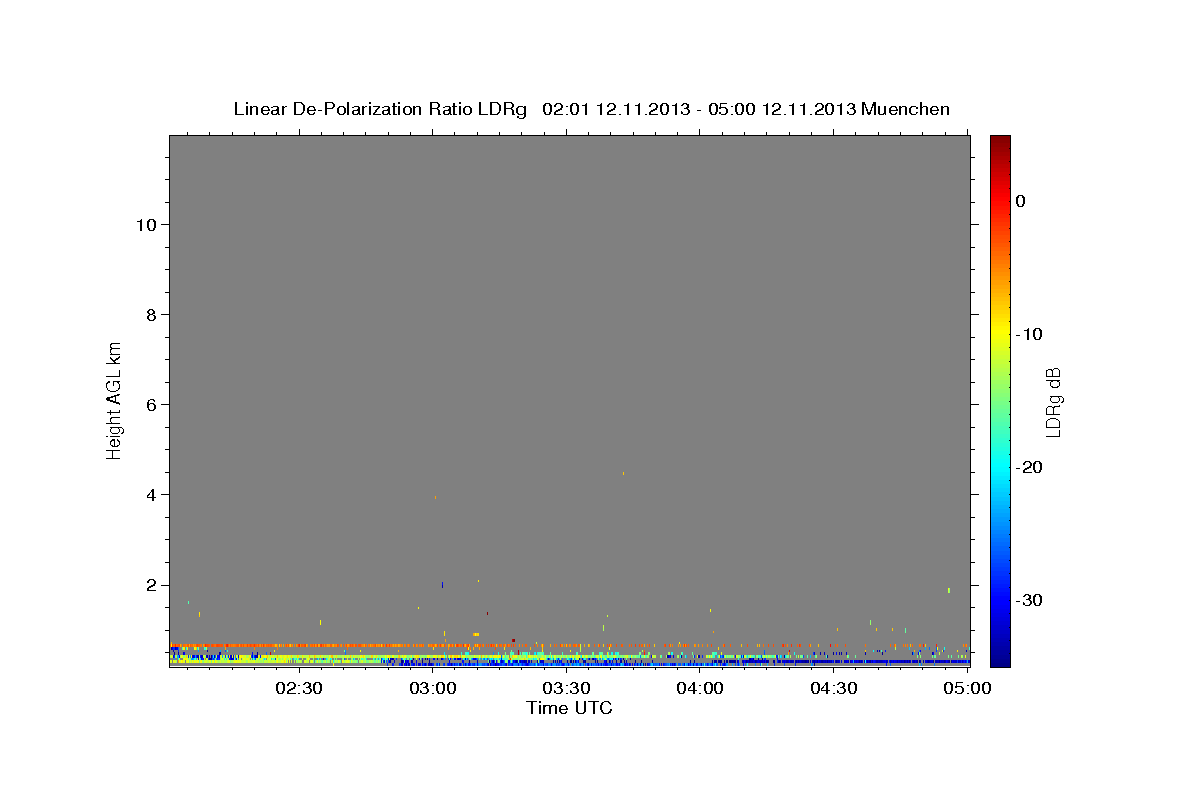Click the height axis value 2

coord(149,585)
